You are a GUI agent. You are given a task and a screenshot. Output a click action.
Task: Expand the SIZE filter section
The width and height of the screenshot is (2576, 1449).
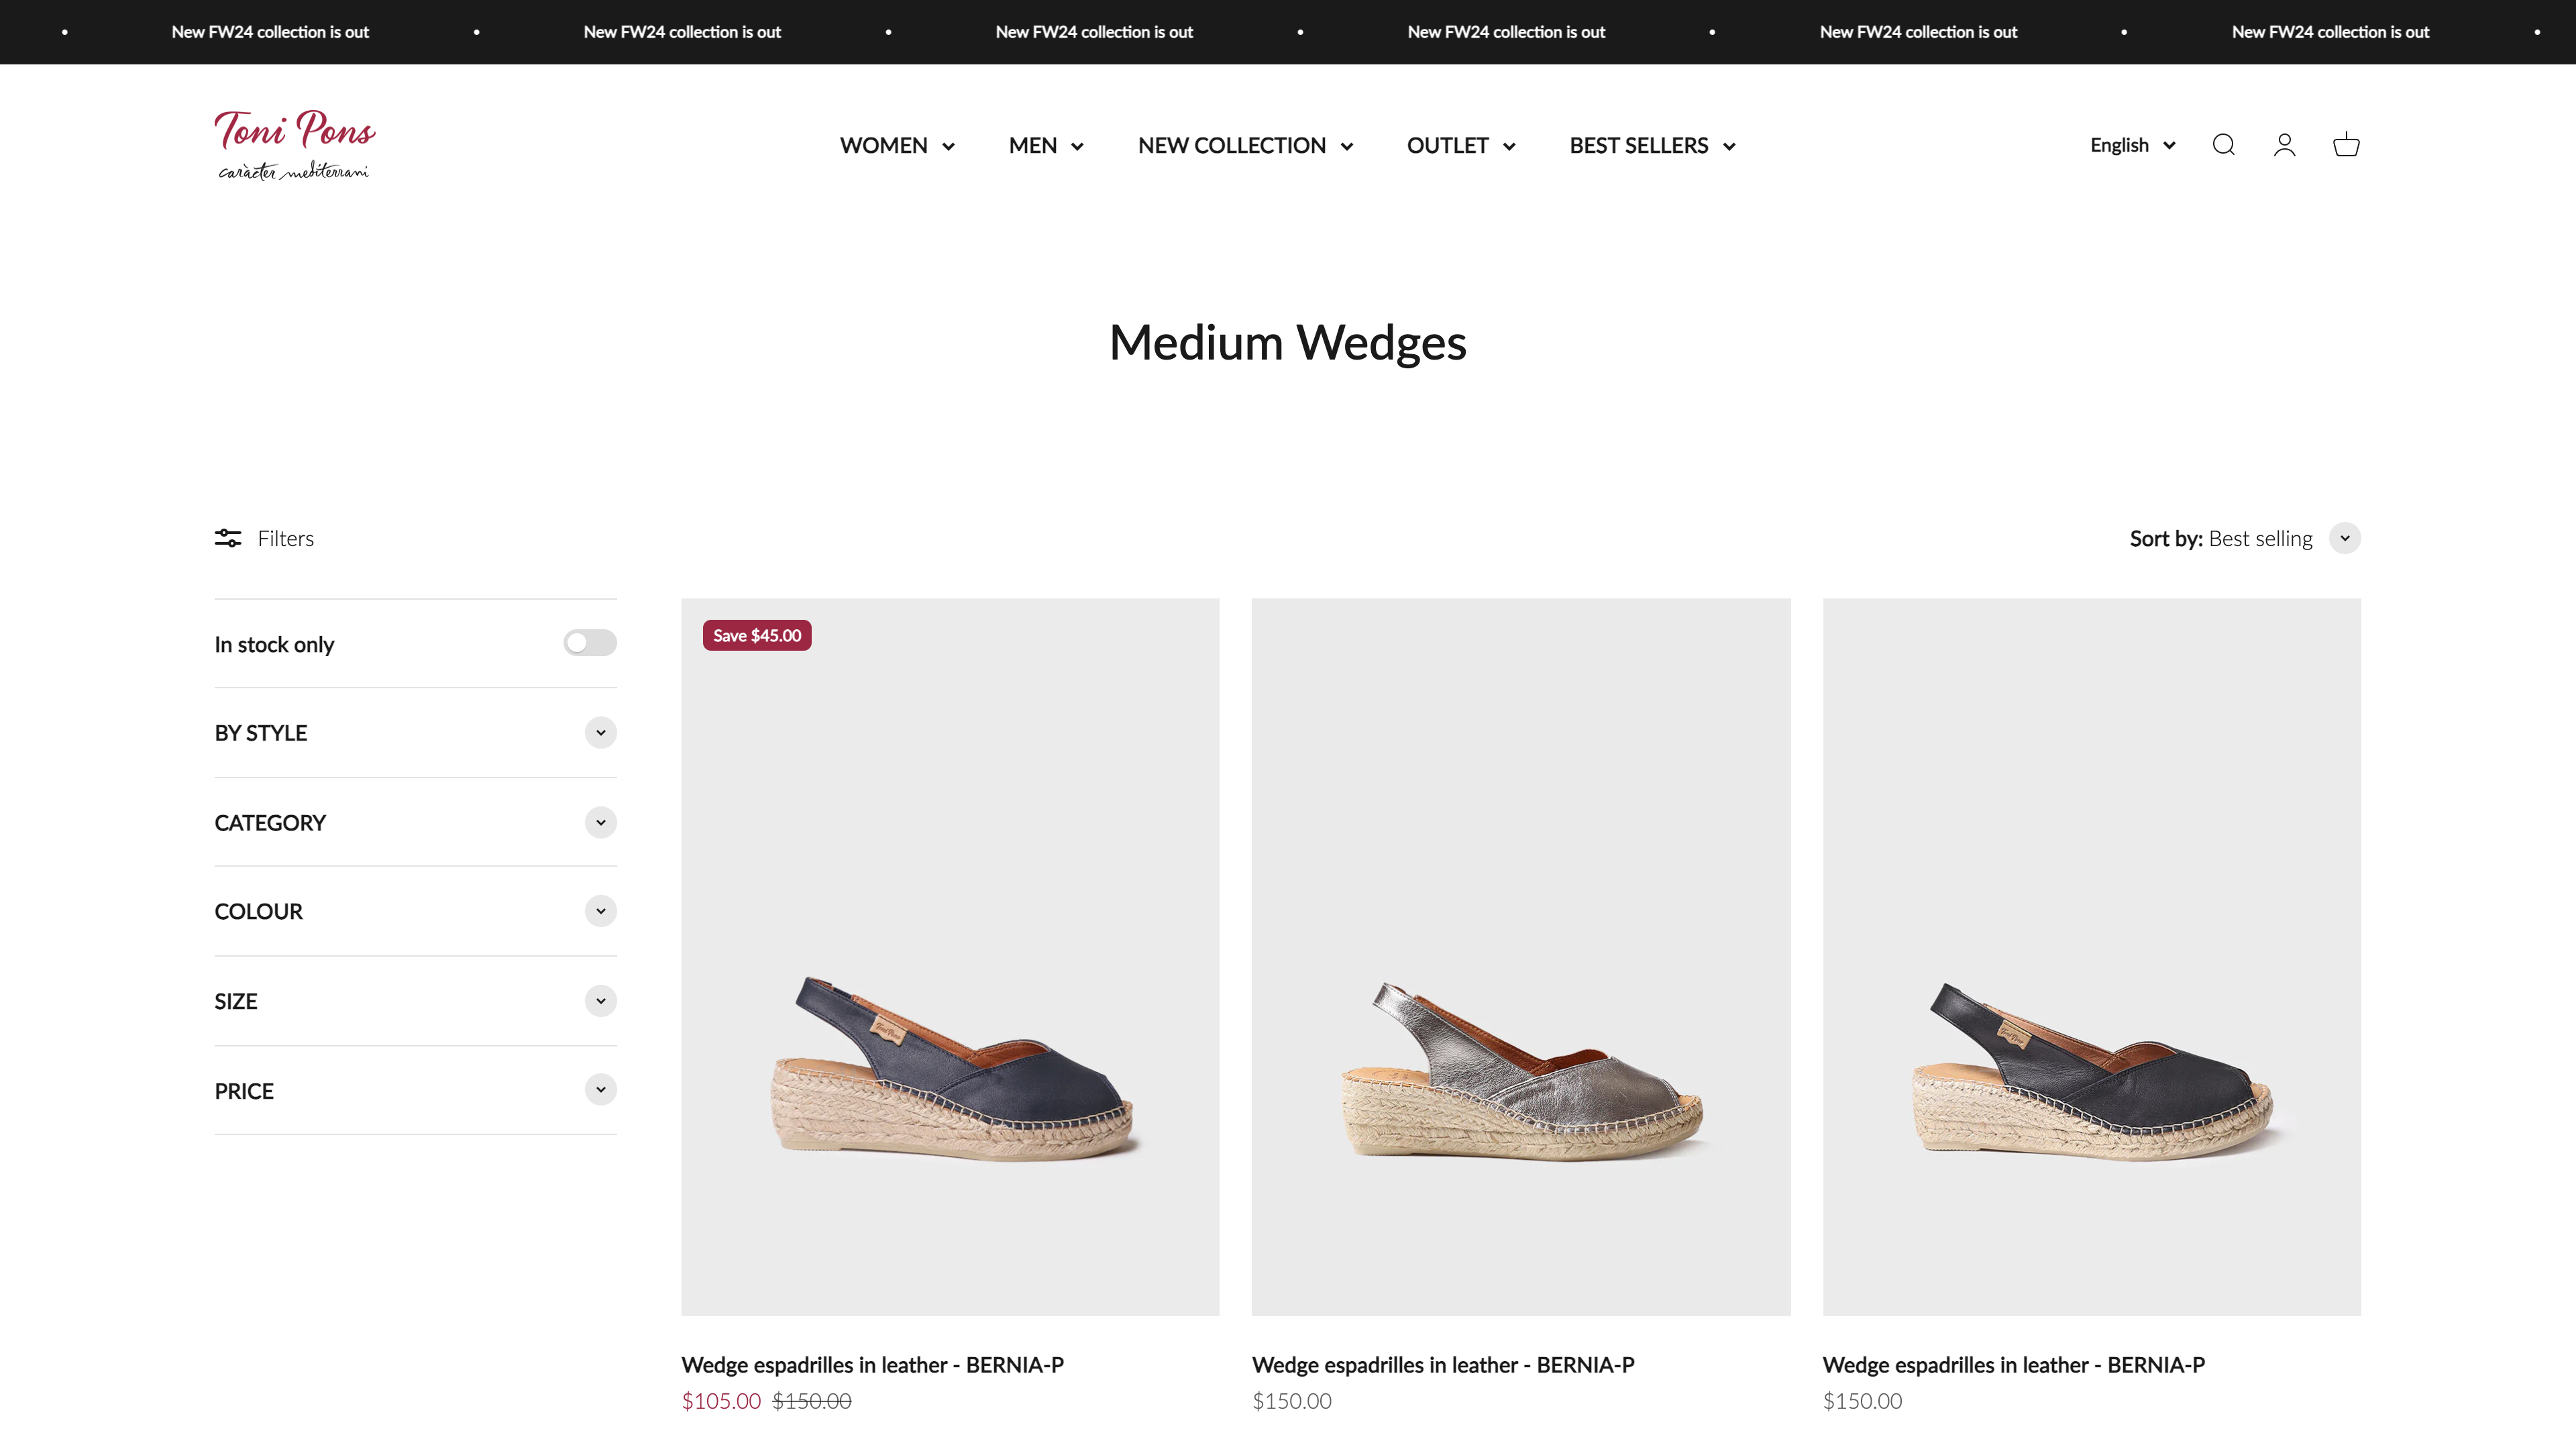[600, 1001]
